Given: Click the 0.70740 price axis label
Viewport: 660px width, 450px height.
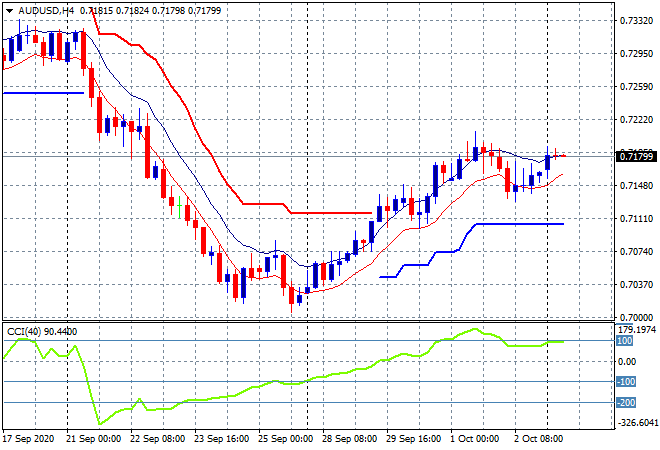Looking at the screenshot, I should point(636,251).
